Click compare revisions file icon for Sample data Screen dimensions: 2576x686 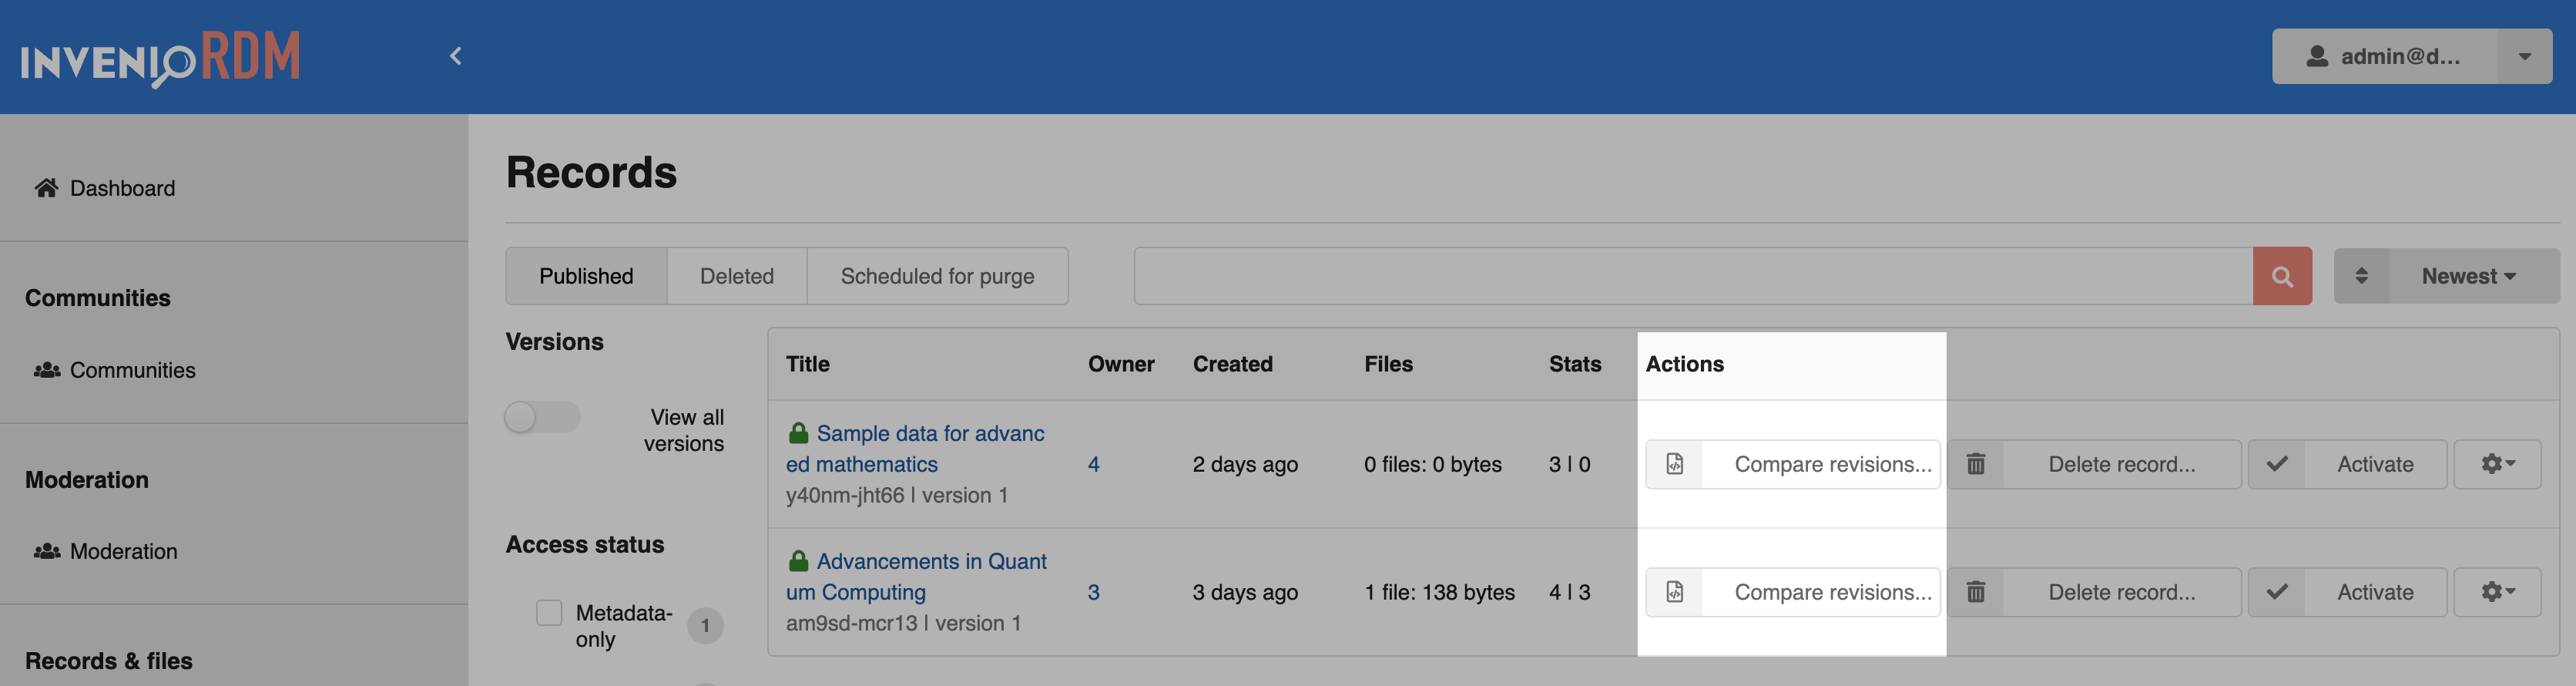tap(1675, 464)
